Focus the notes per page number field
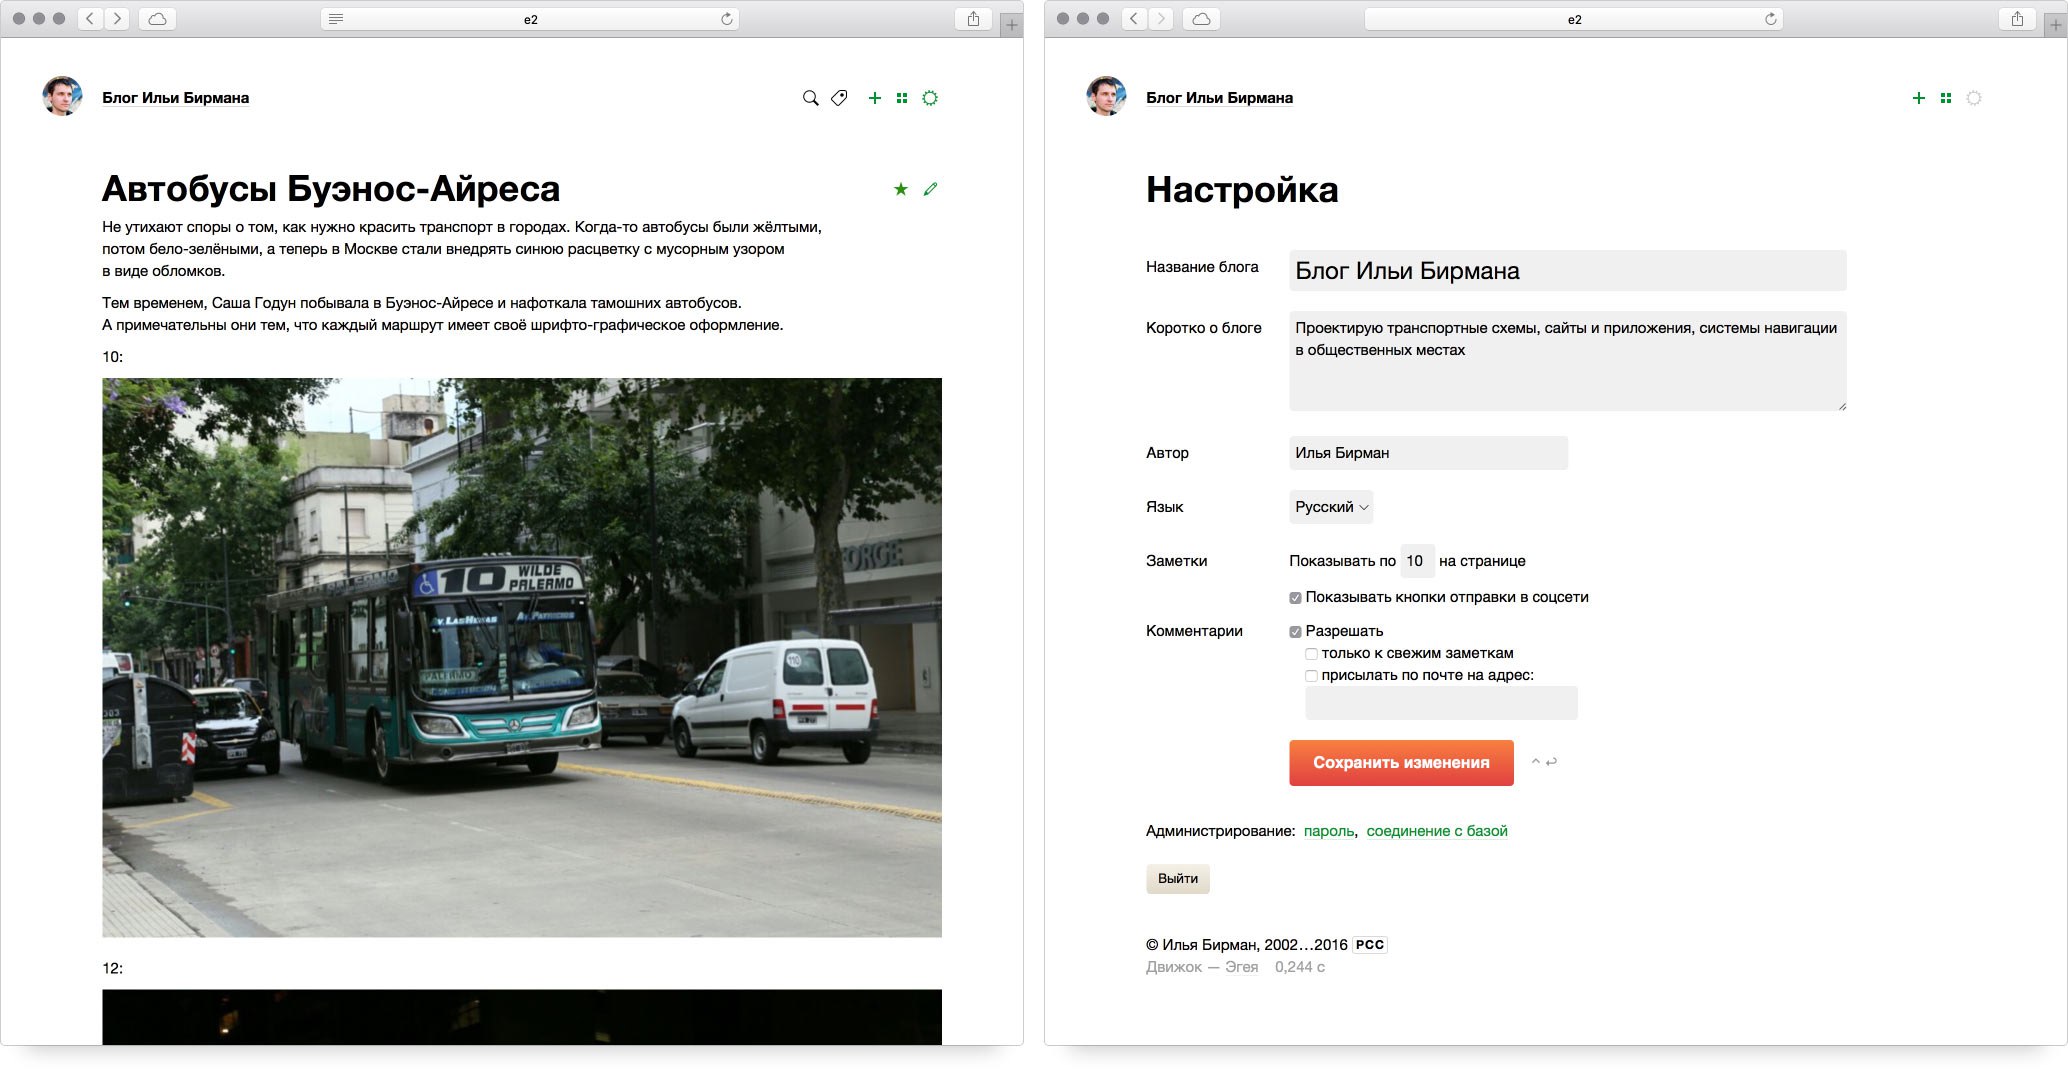 click(1417, 561)
